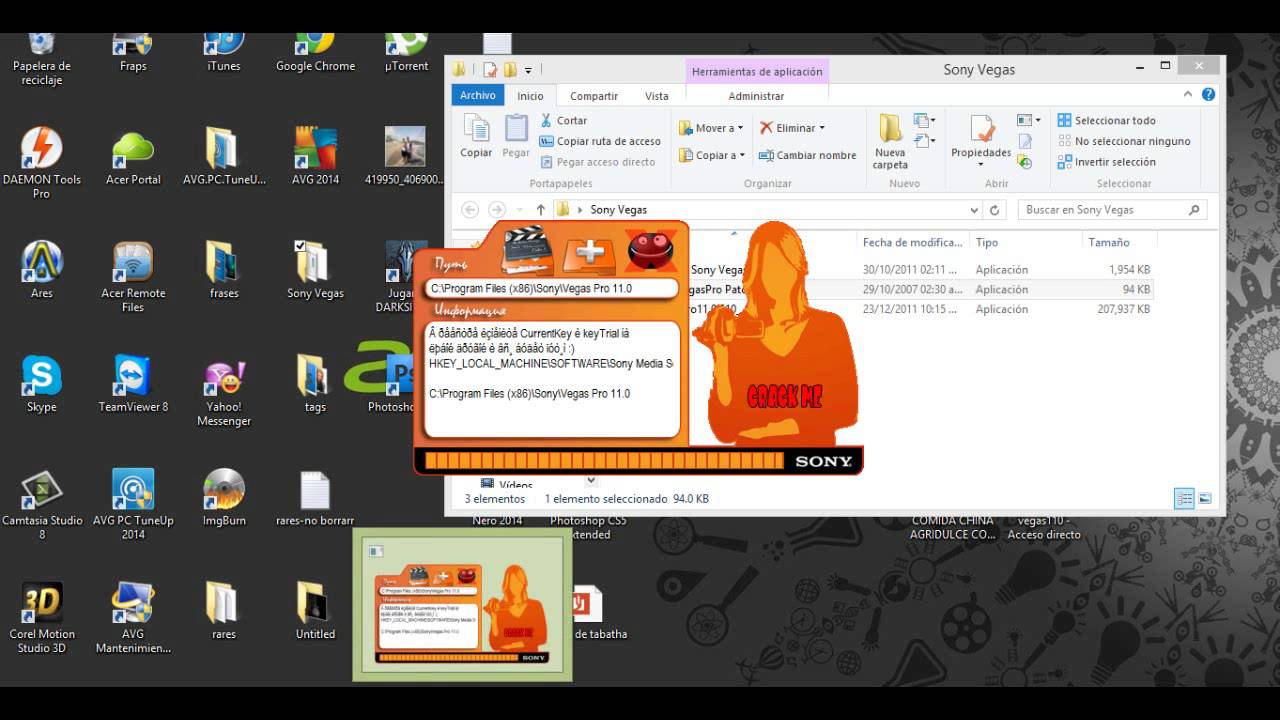Select the file row sized 207,937 KB
The width and height of the screenshot is (1280, 720).
(920, 309)
